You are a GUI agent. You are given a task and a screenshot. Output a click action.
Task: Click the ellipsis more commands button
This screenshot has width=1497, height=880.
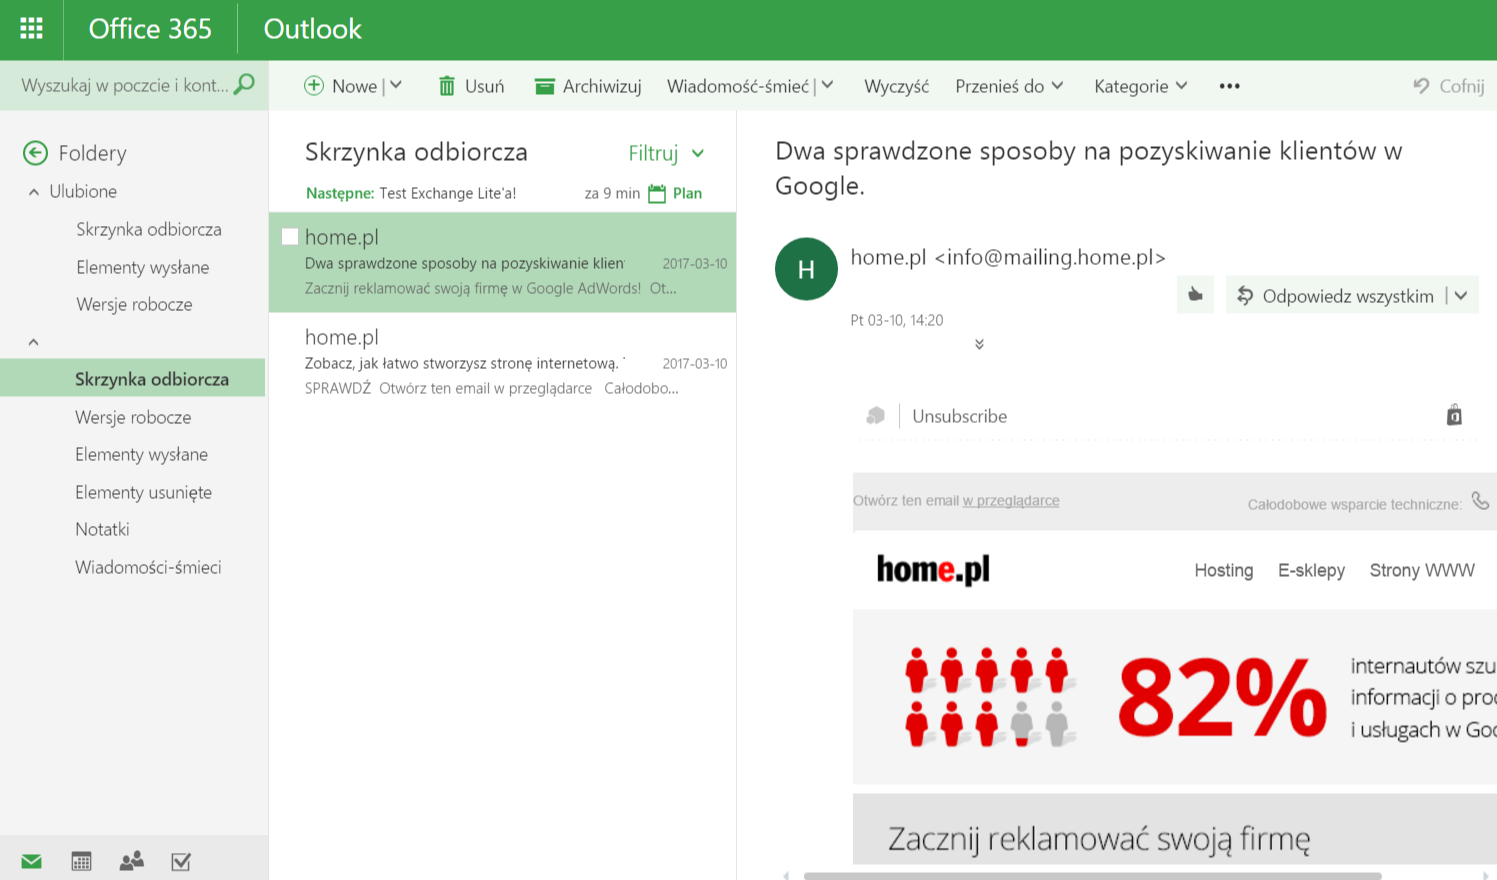(1229, 86)
